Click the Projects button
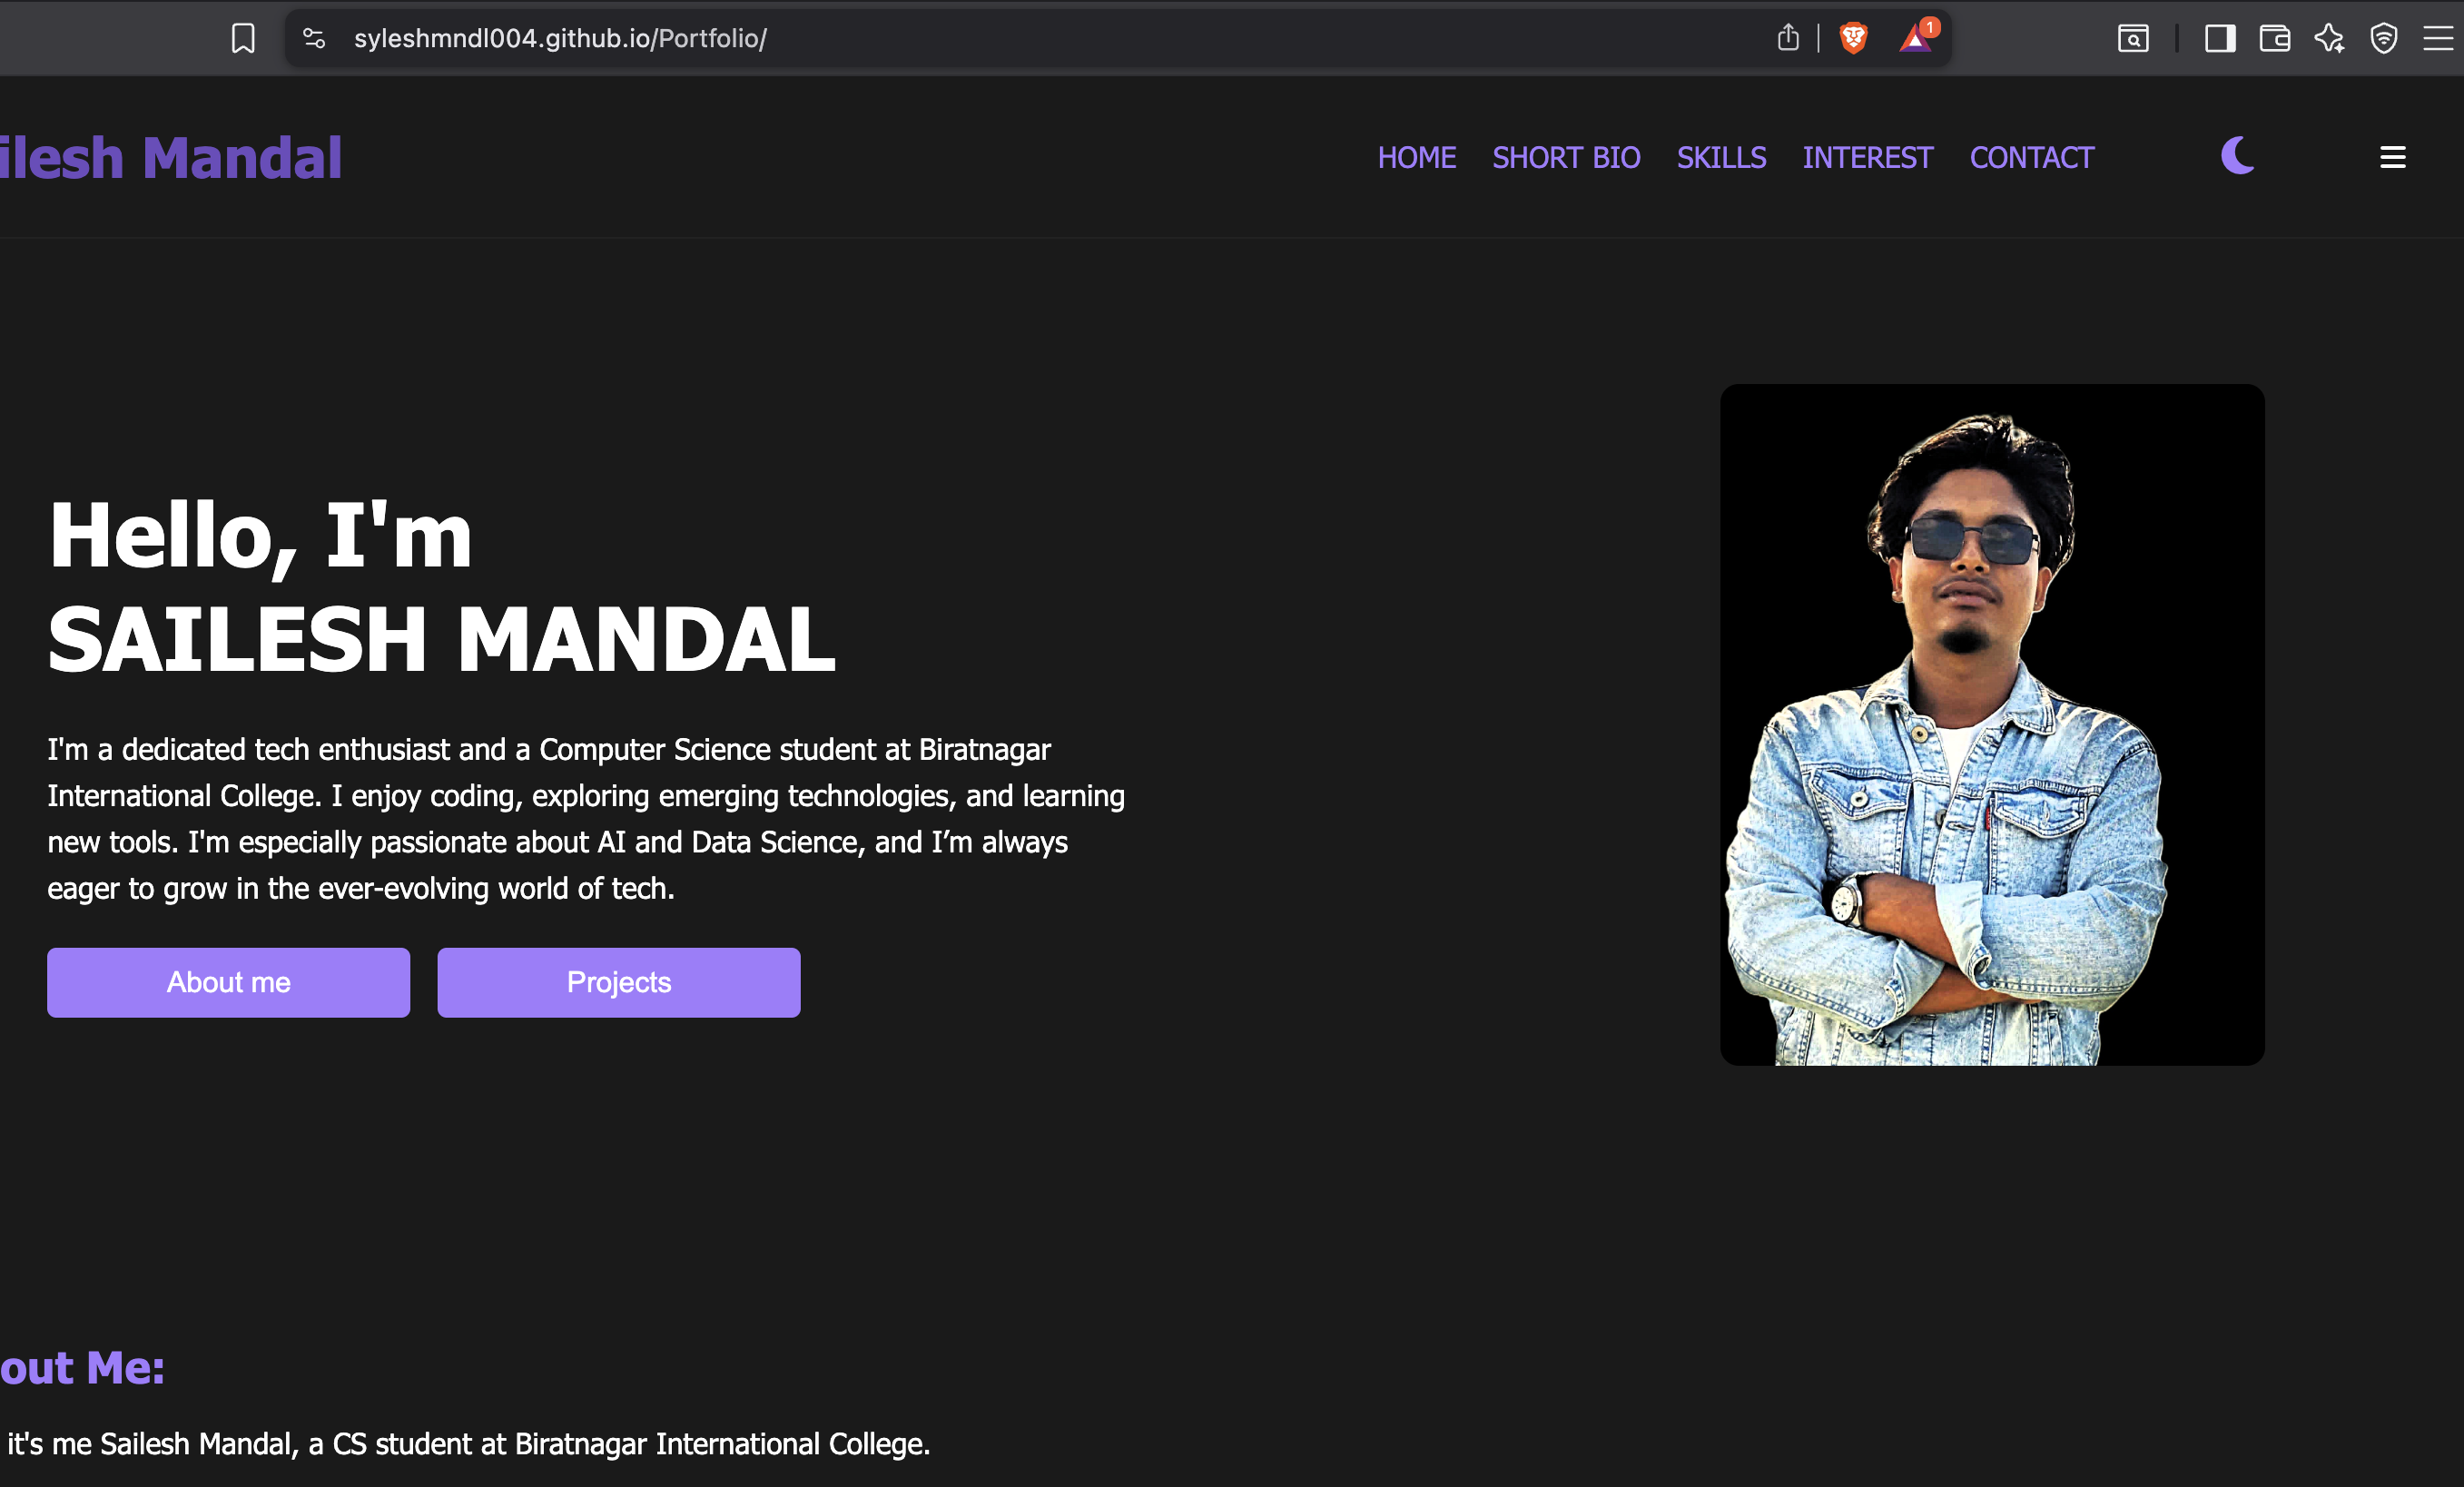2464x1487 pixels. (x=618, y=982)
